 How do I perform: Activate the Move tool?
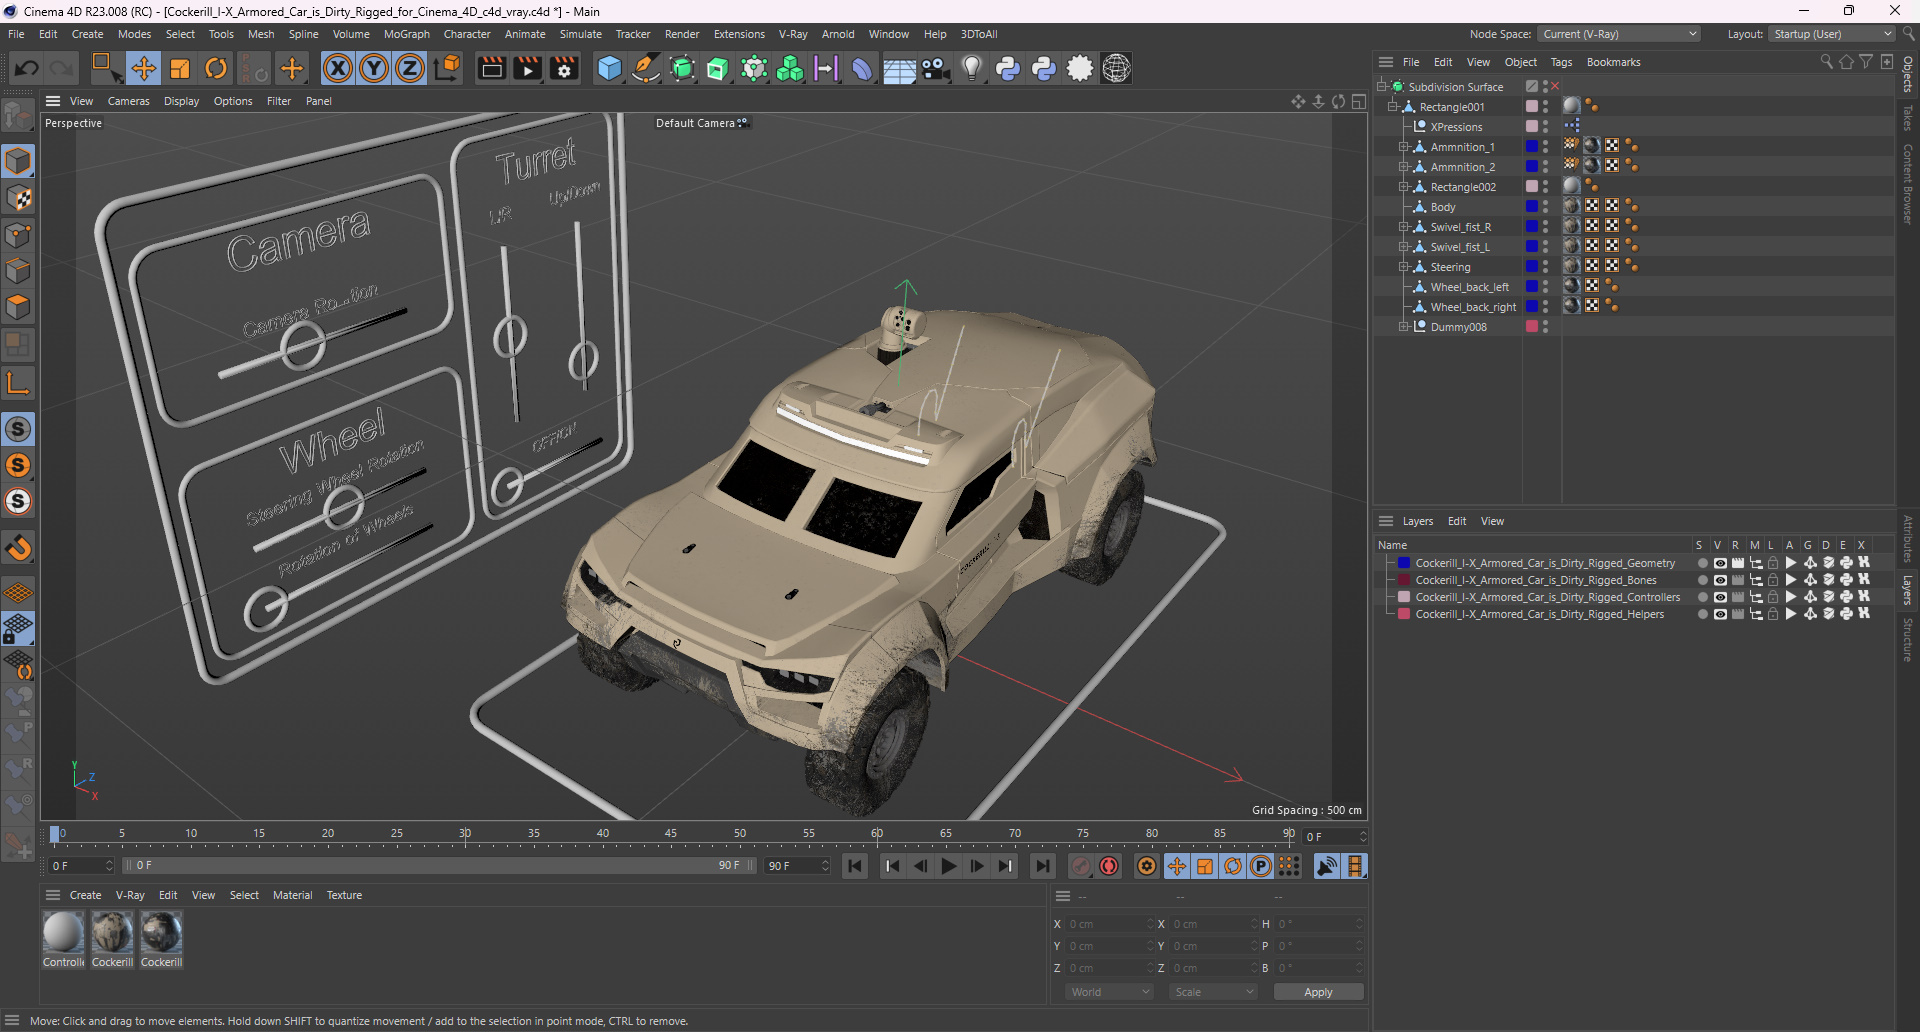pos(143,68)
